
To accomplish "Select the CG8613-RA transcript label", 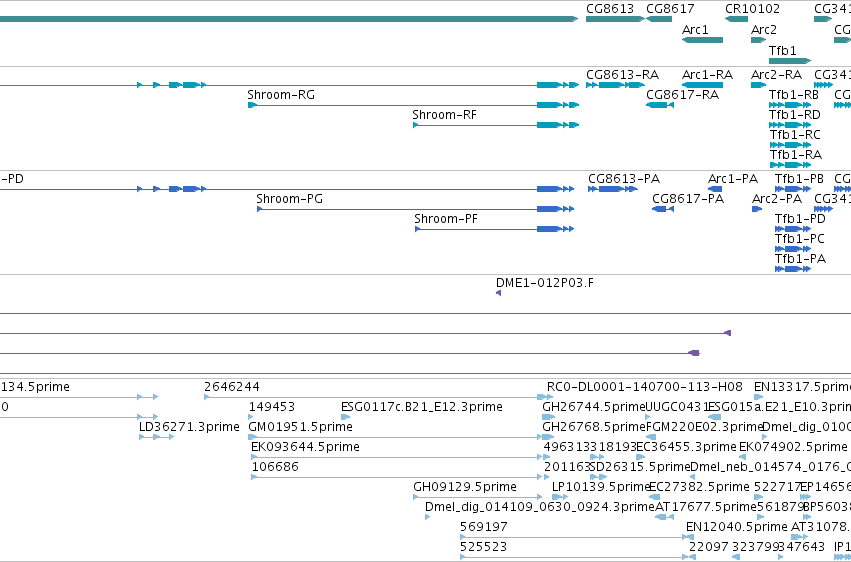I will tap(623, 75).
